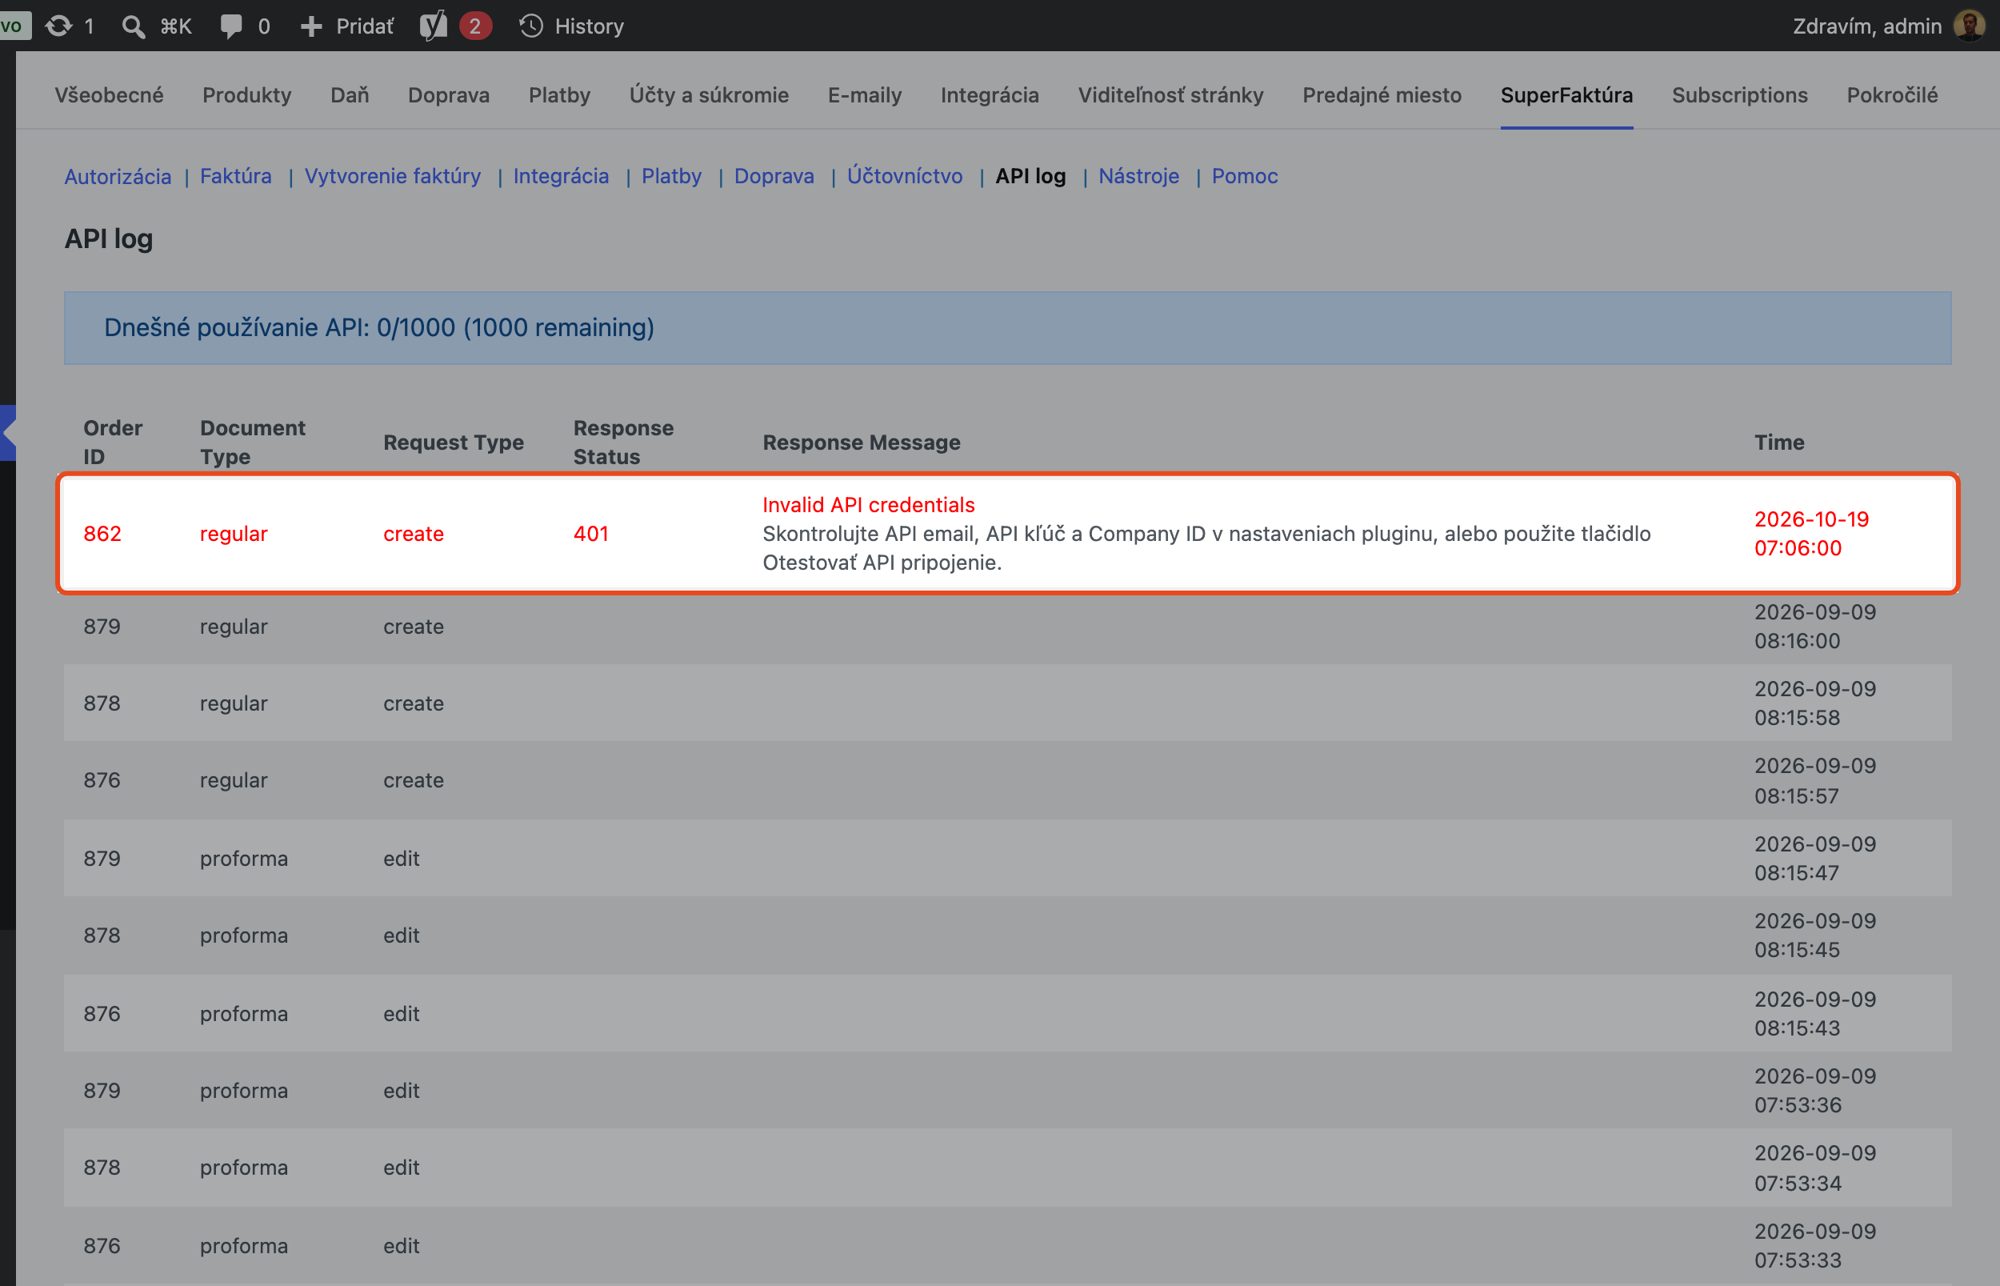Screen dimensions: 2000x1286
Task: Open the Yoast SEO icon with notification badge
Action: (x=433, y=26)
